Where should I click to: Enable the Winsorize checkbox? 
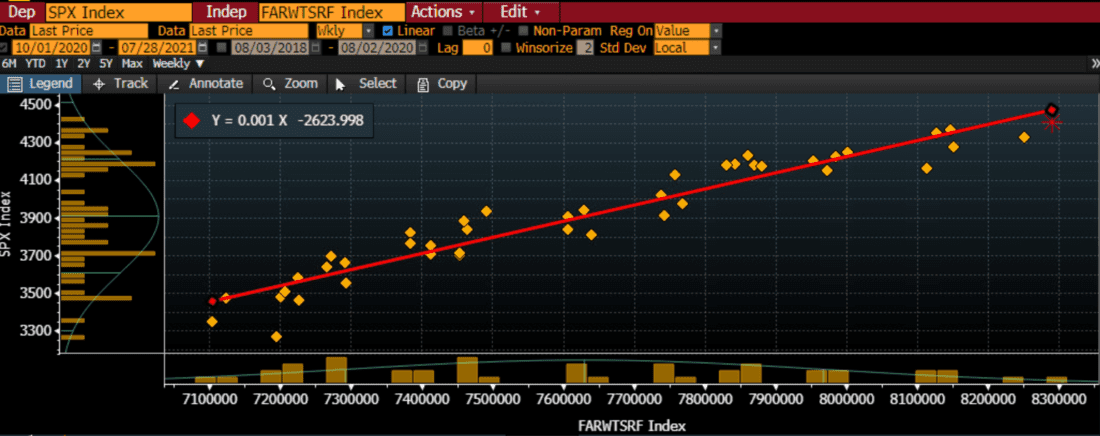505,48
